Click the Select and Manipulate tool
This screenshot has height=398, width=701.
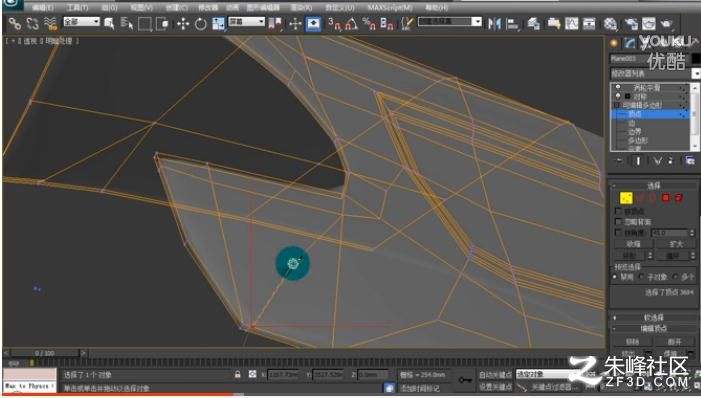point(296,24)
